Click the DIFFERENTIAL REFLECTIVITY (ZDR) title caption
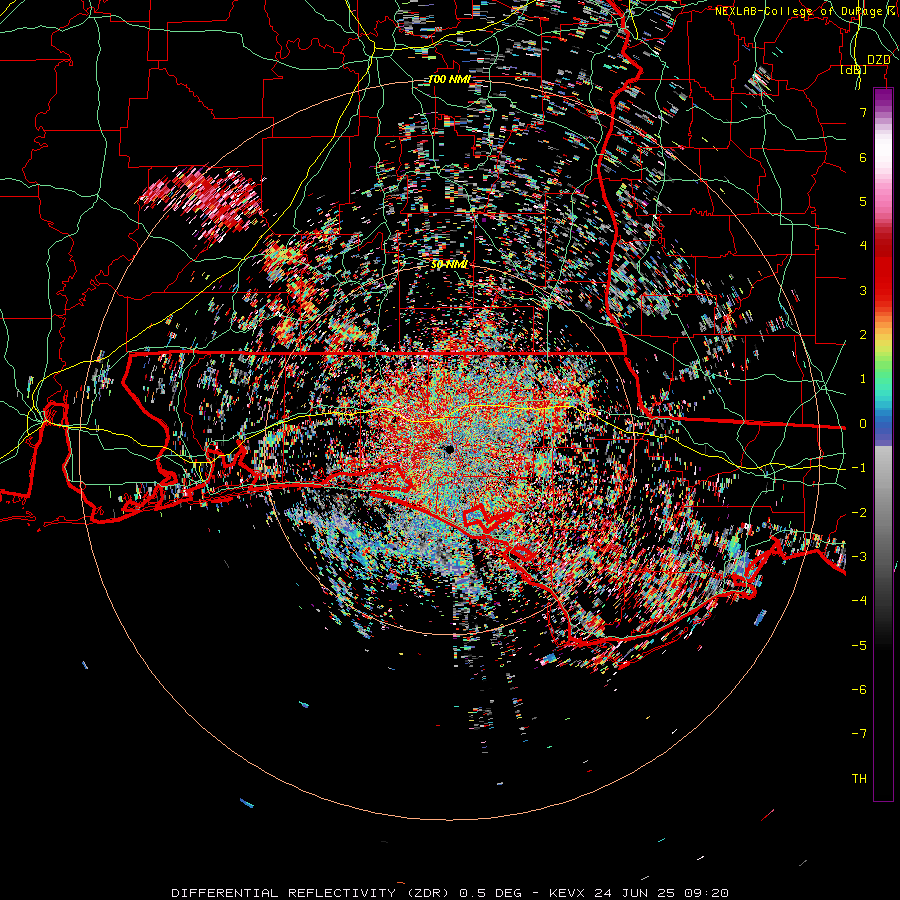900x900 pixels. 450,893
